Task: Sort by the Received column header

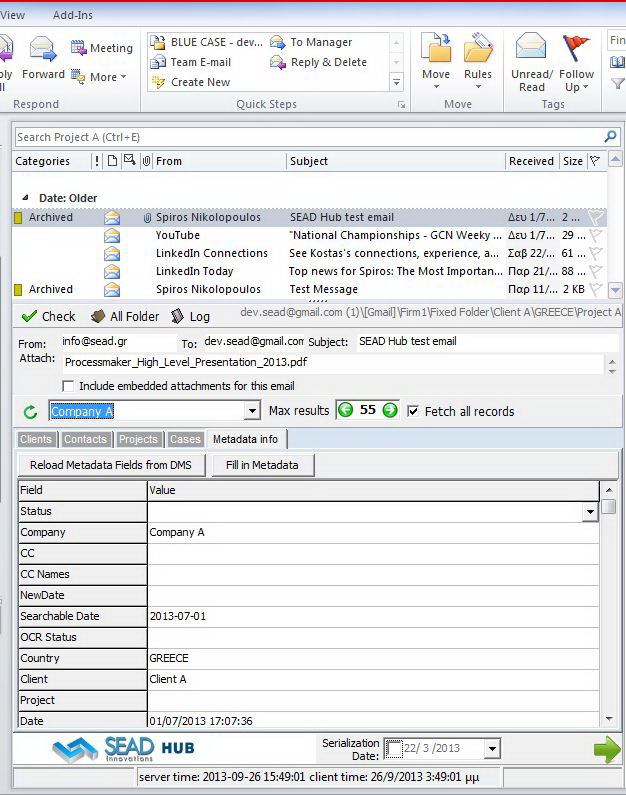Action: pos(531,161)
